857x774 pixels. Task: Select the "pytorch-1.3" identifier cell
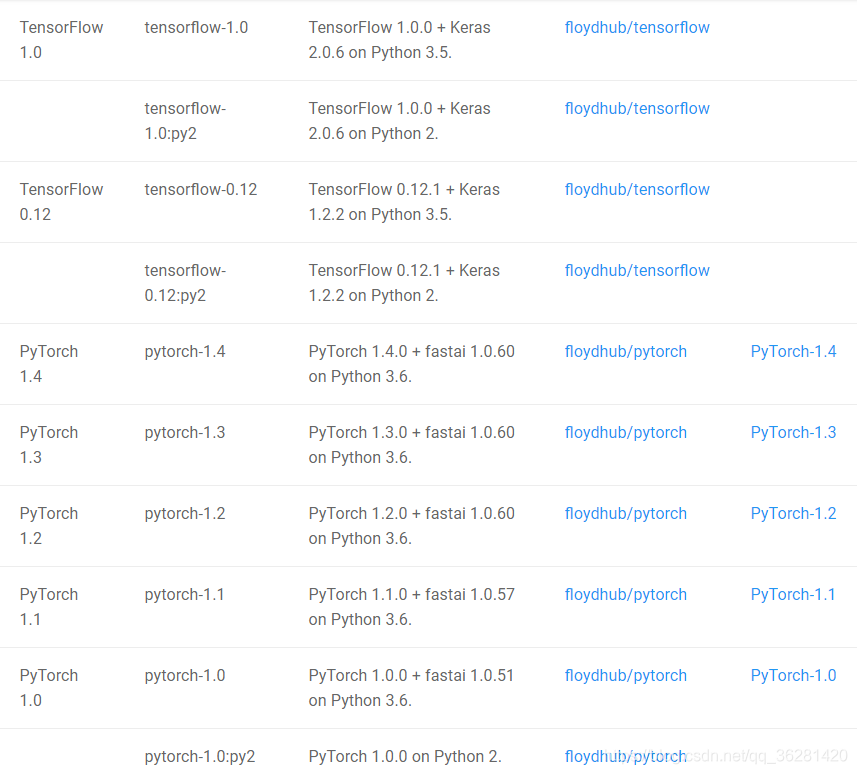[x=185, y=432]
